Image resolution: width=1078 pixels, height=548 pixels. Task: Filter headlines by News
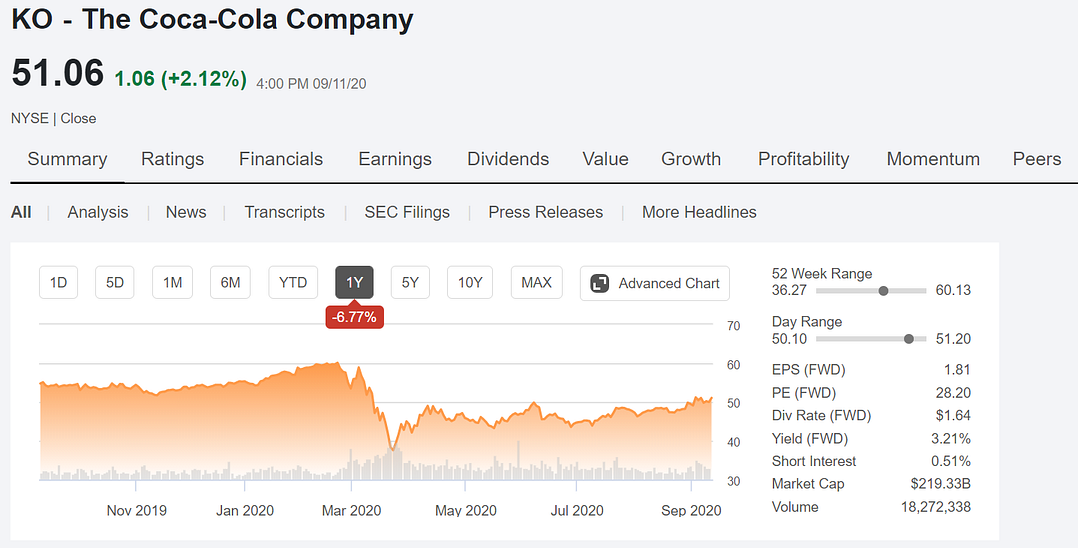click(186, 212)
